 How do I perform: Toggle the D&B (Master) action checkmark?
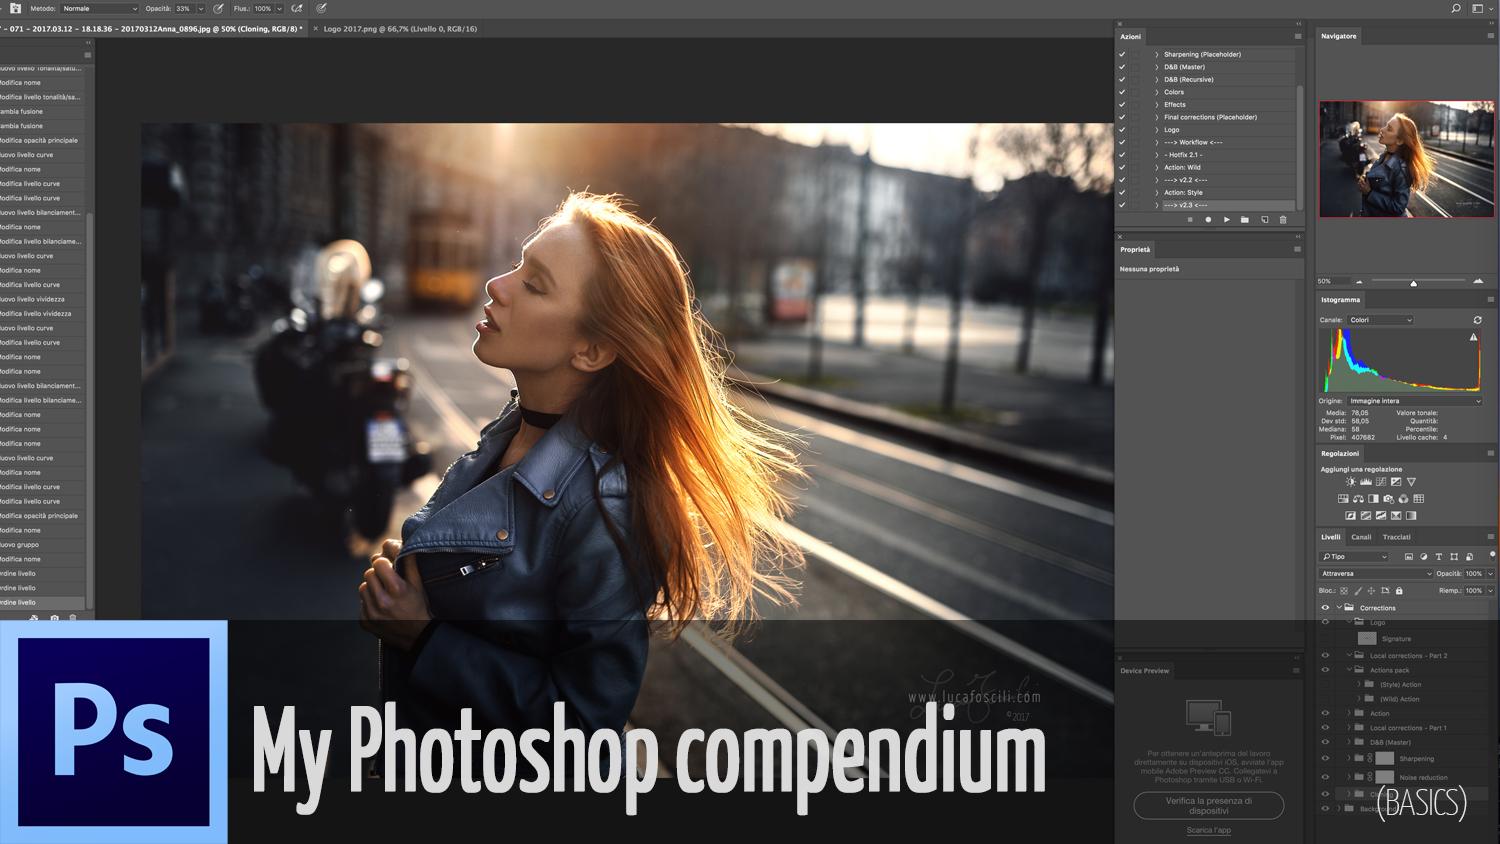click(x=1122, y=67)
